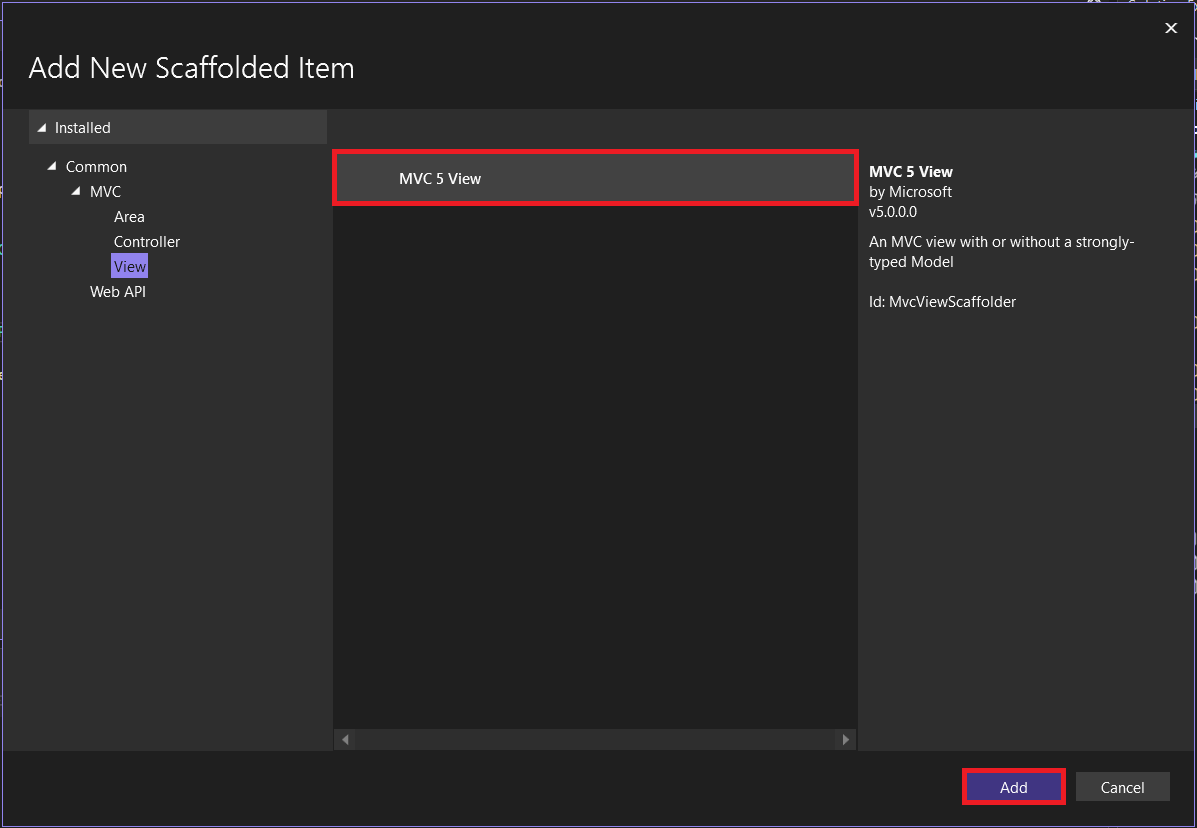Screen dimensions: 1197x828
Task: Click the right scroll arrow of template list
Action: 845,740
